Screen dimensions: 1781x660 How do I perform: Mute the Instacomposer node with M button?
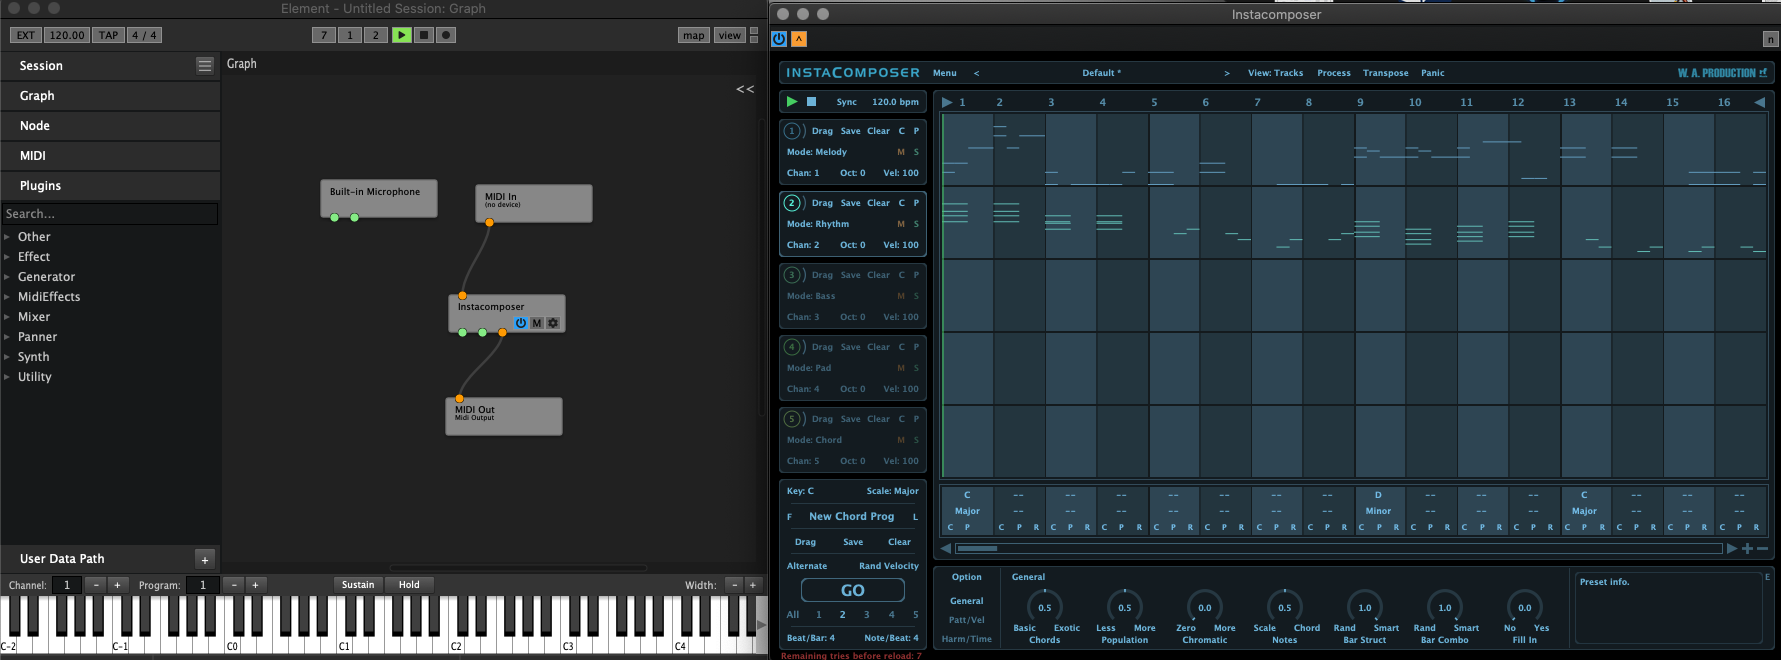536,323
